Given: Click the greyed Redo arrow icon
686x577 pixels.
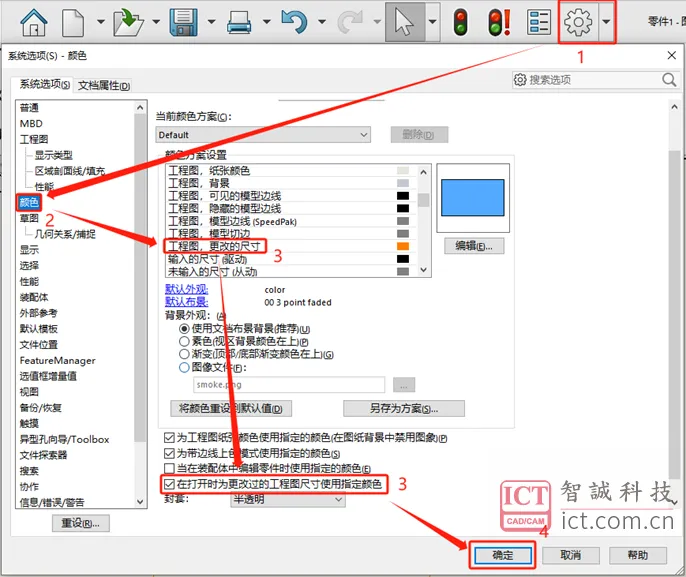Looking at the screenshot, I should pos(350,22).
